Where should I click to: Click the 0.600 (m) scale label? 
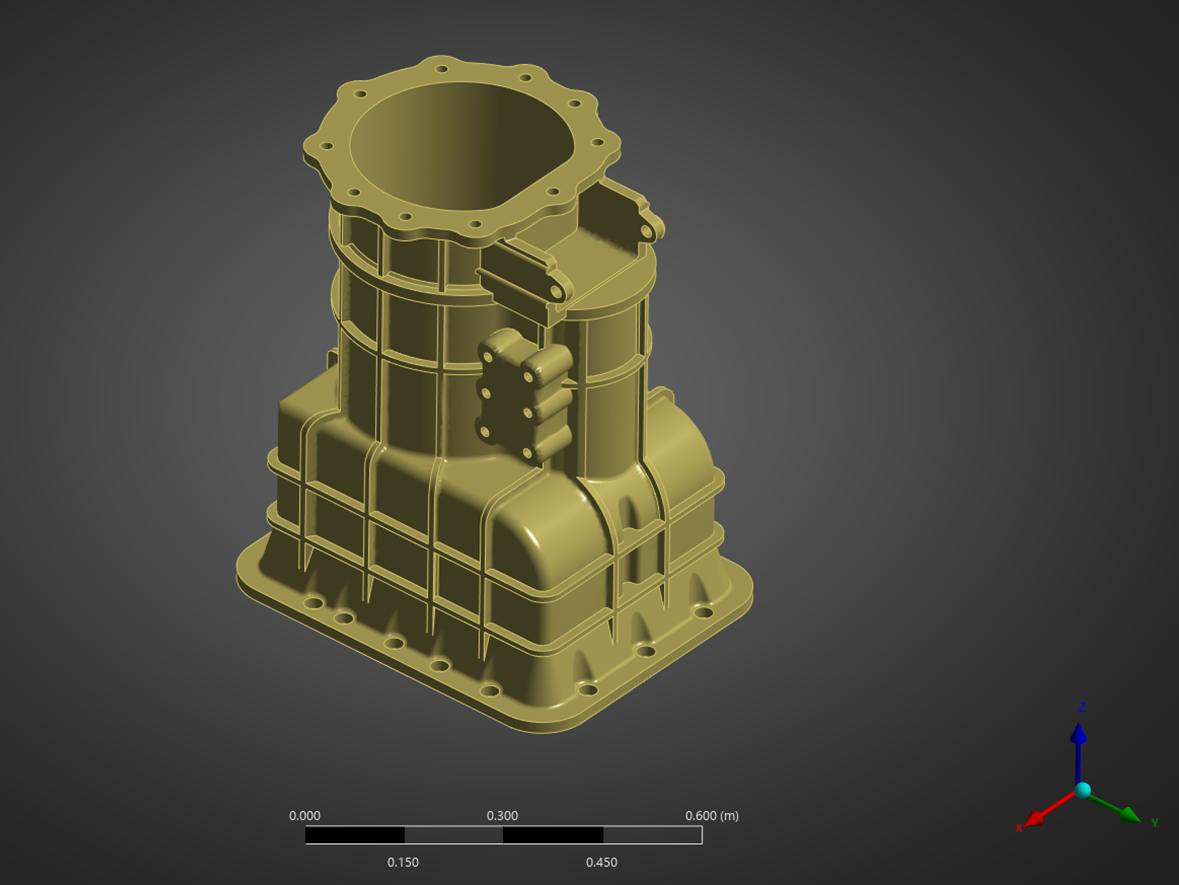tap(711, 815)
